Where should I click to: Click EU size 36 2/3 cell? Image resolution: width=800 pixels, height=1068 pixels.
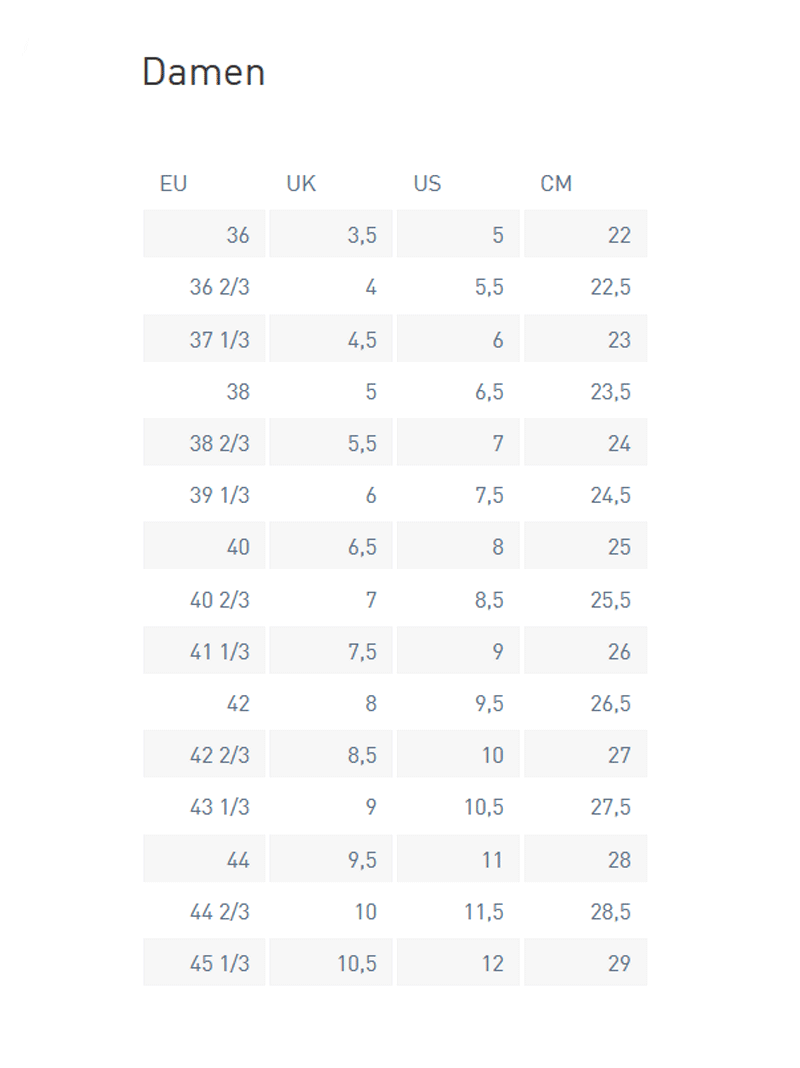(x=204, y=287)
